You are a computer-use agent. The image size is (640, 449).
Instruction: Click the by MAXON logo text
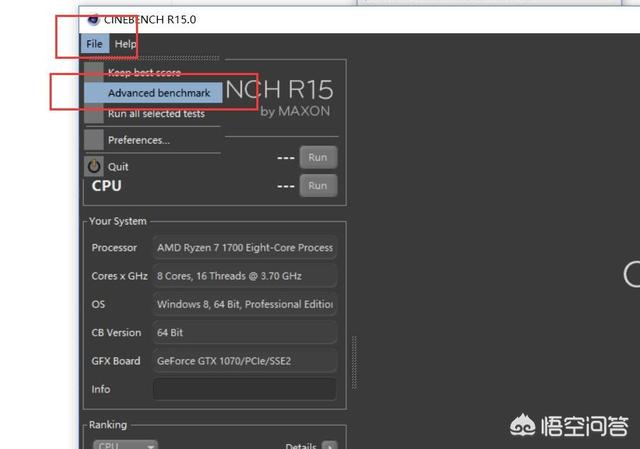coord(295,111)
